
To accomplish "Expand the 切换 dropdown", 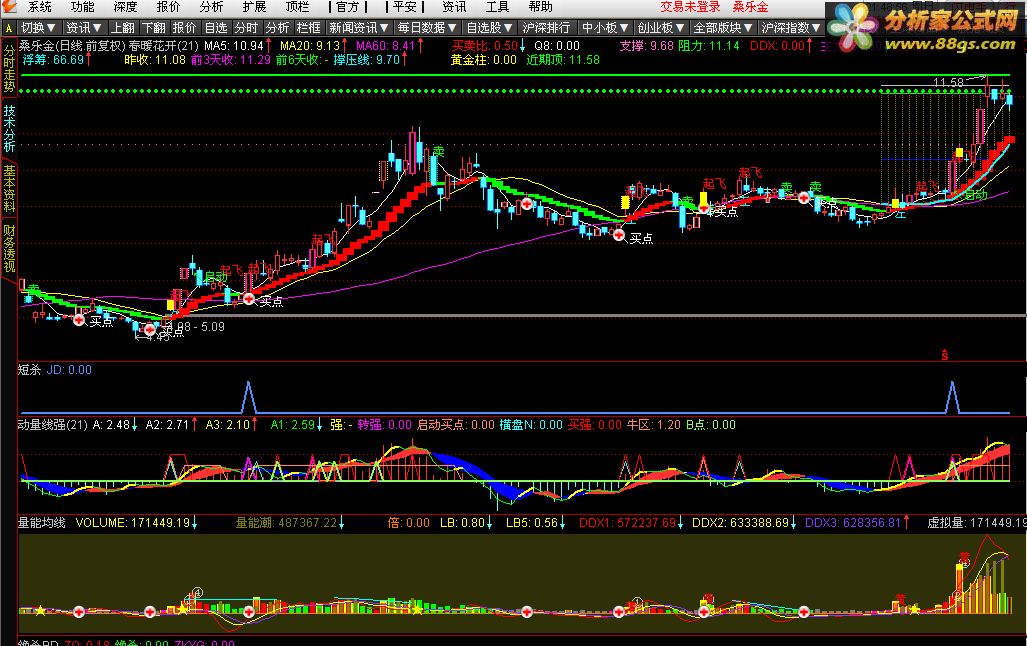I will pyautogui.click(x=38, y=28).
